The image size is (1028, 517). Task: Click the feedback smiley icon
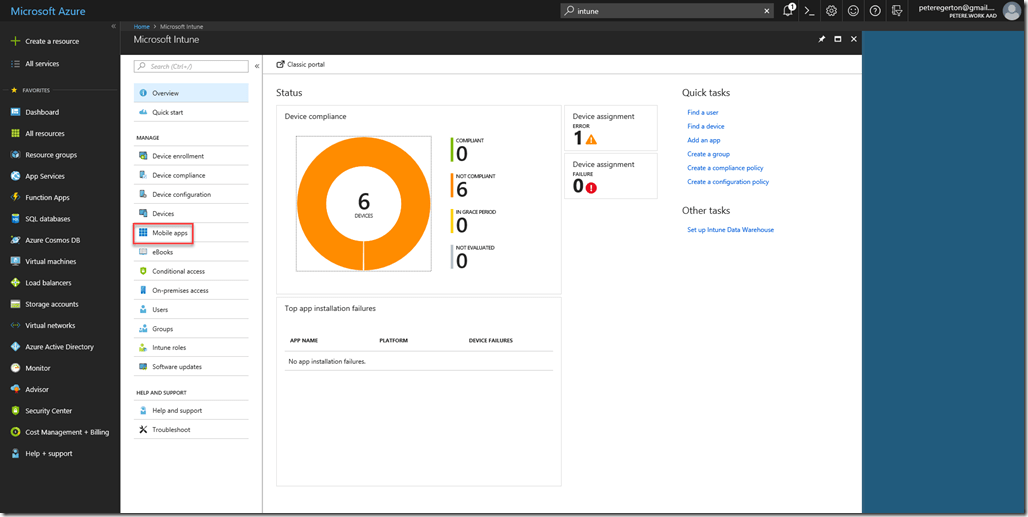853,10
